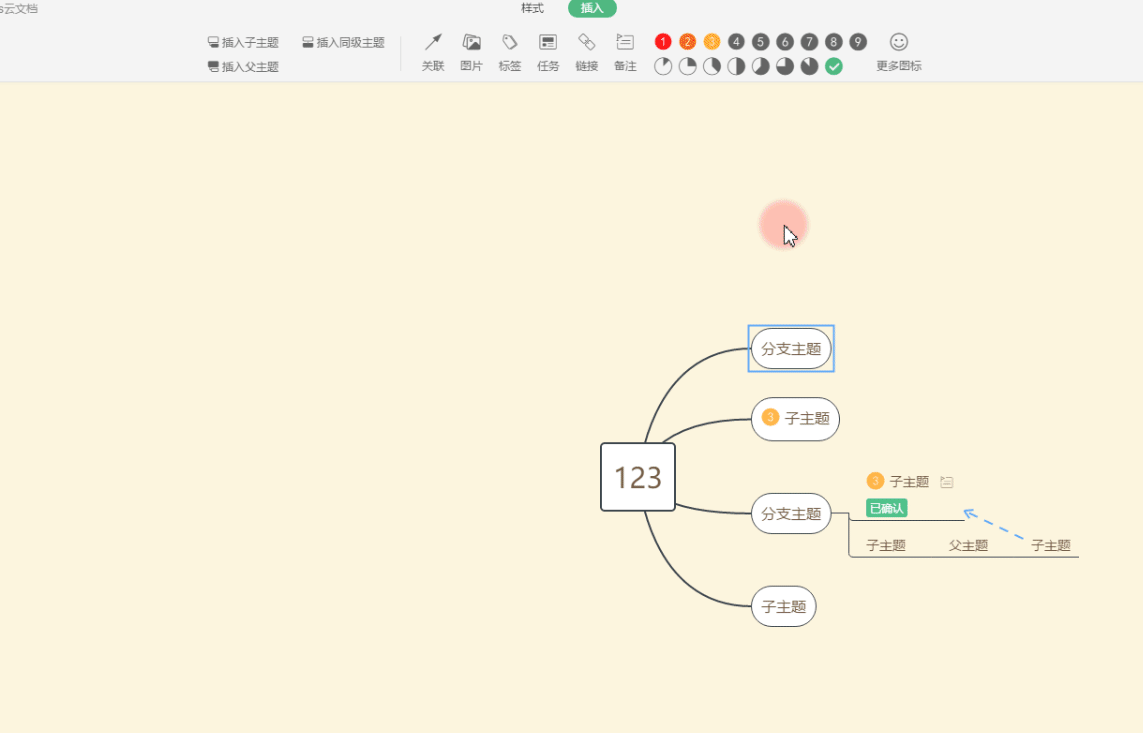Click the red priority 1 icon
The width and height of the screenshot is (1143, 733).
click(662, 41)
